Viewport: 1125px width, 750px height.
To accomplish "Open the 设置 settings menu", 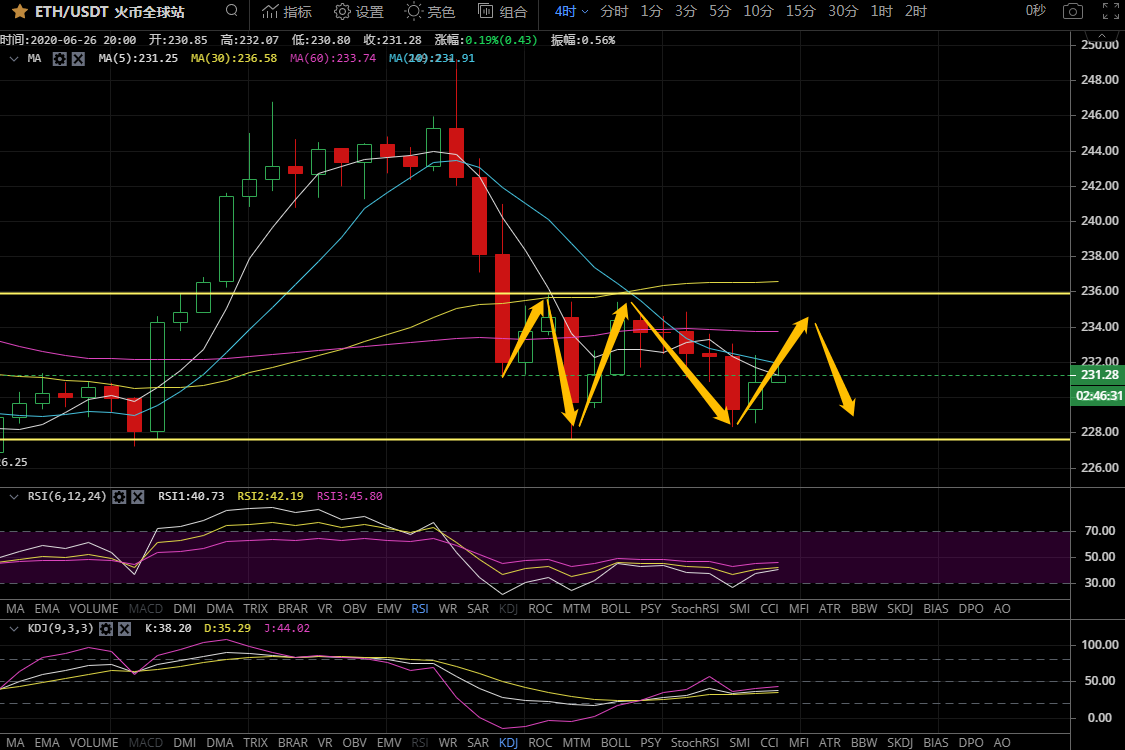I will [x=359, y=12].
